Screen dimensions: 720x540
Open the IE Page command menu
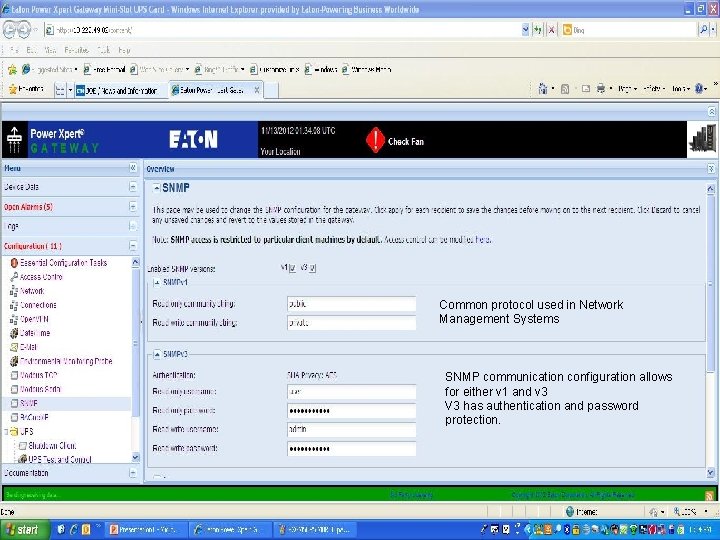[x=627, y=89]
